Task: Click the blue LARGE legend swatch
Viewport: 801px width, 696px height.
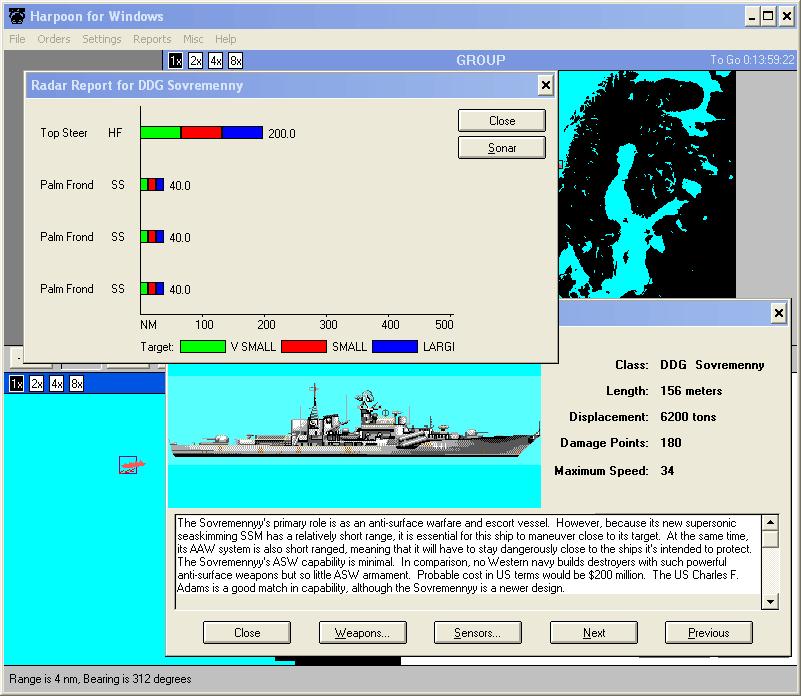Action: [395, 346]
